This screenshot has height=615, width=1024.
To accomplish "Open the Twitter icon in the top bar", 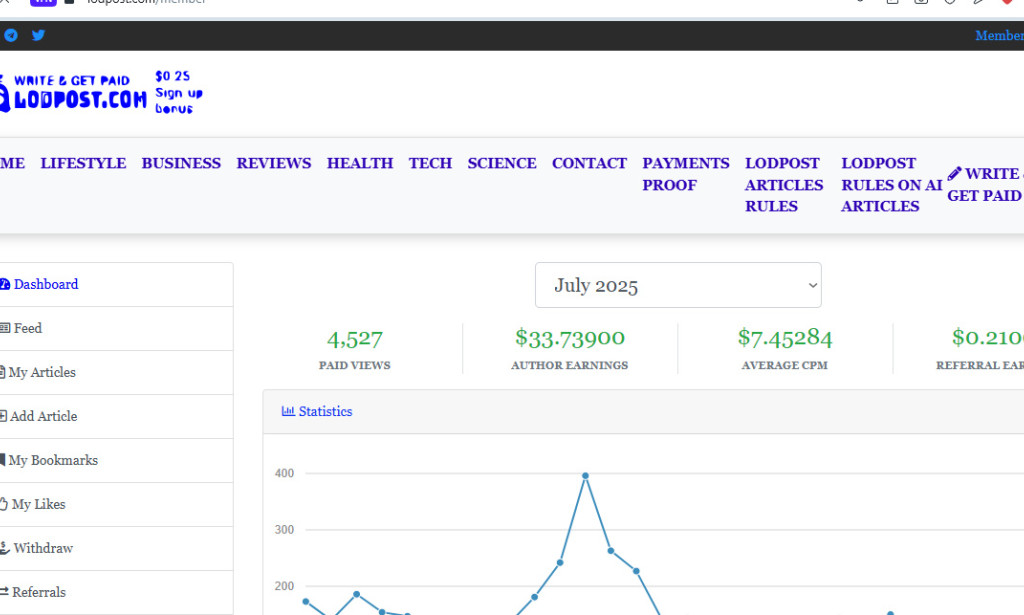I will [x=38, y=35].
